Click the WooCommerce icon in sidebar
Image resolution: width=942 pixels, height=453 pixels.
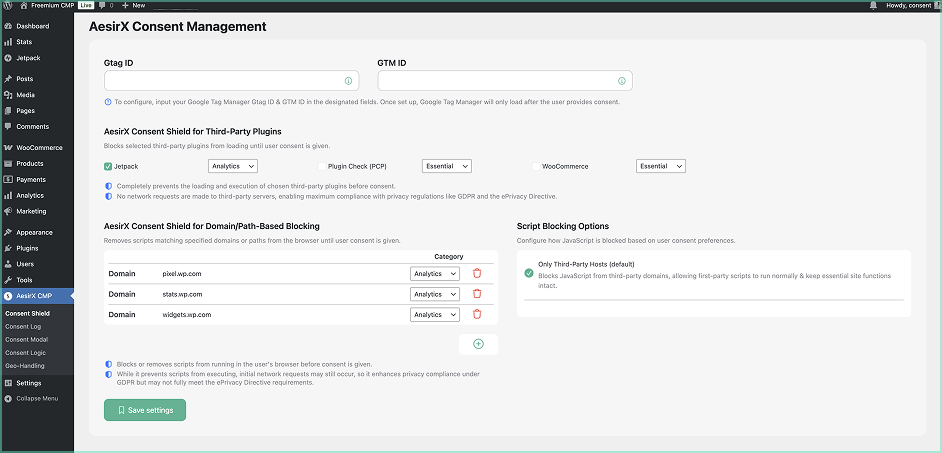pos(8,148)
